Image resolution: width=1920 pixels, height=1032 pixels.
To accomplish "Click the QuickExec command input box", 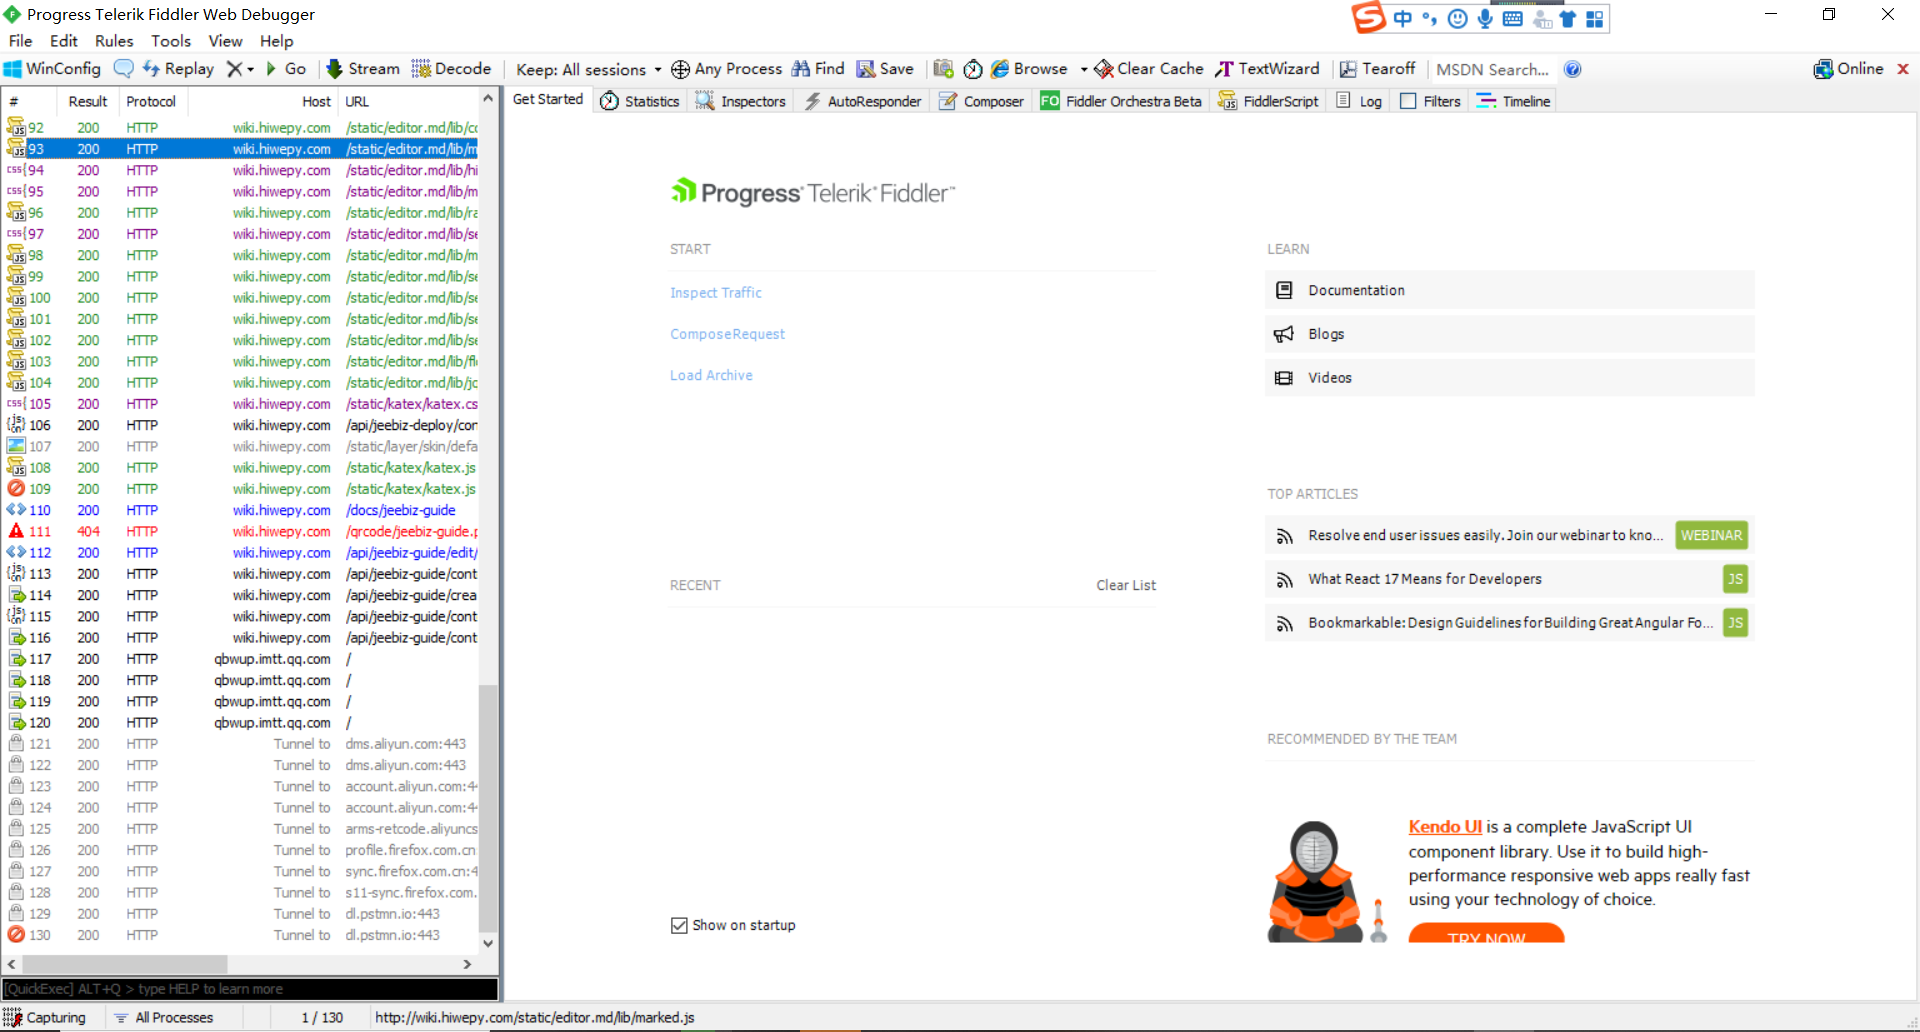I will [250, 989].
